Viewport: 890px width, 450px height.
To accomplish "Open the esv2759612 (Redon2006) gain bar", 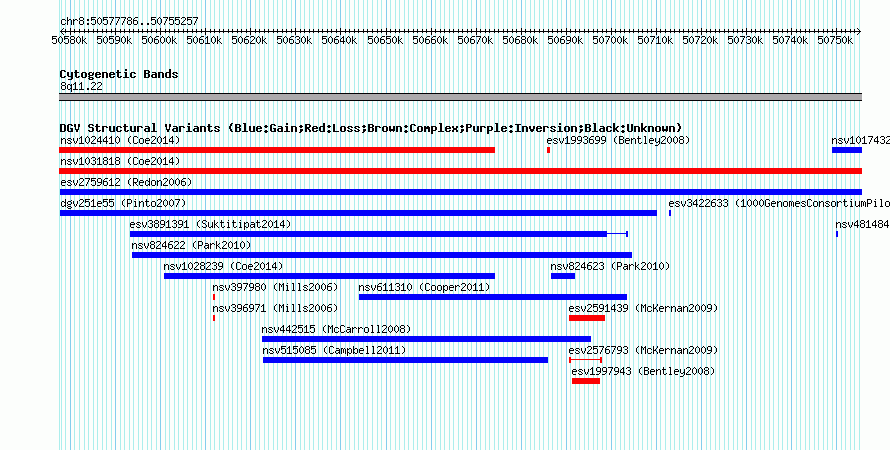I will pos(460,192).
